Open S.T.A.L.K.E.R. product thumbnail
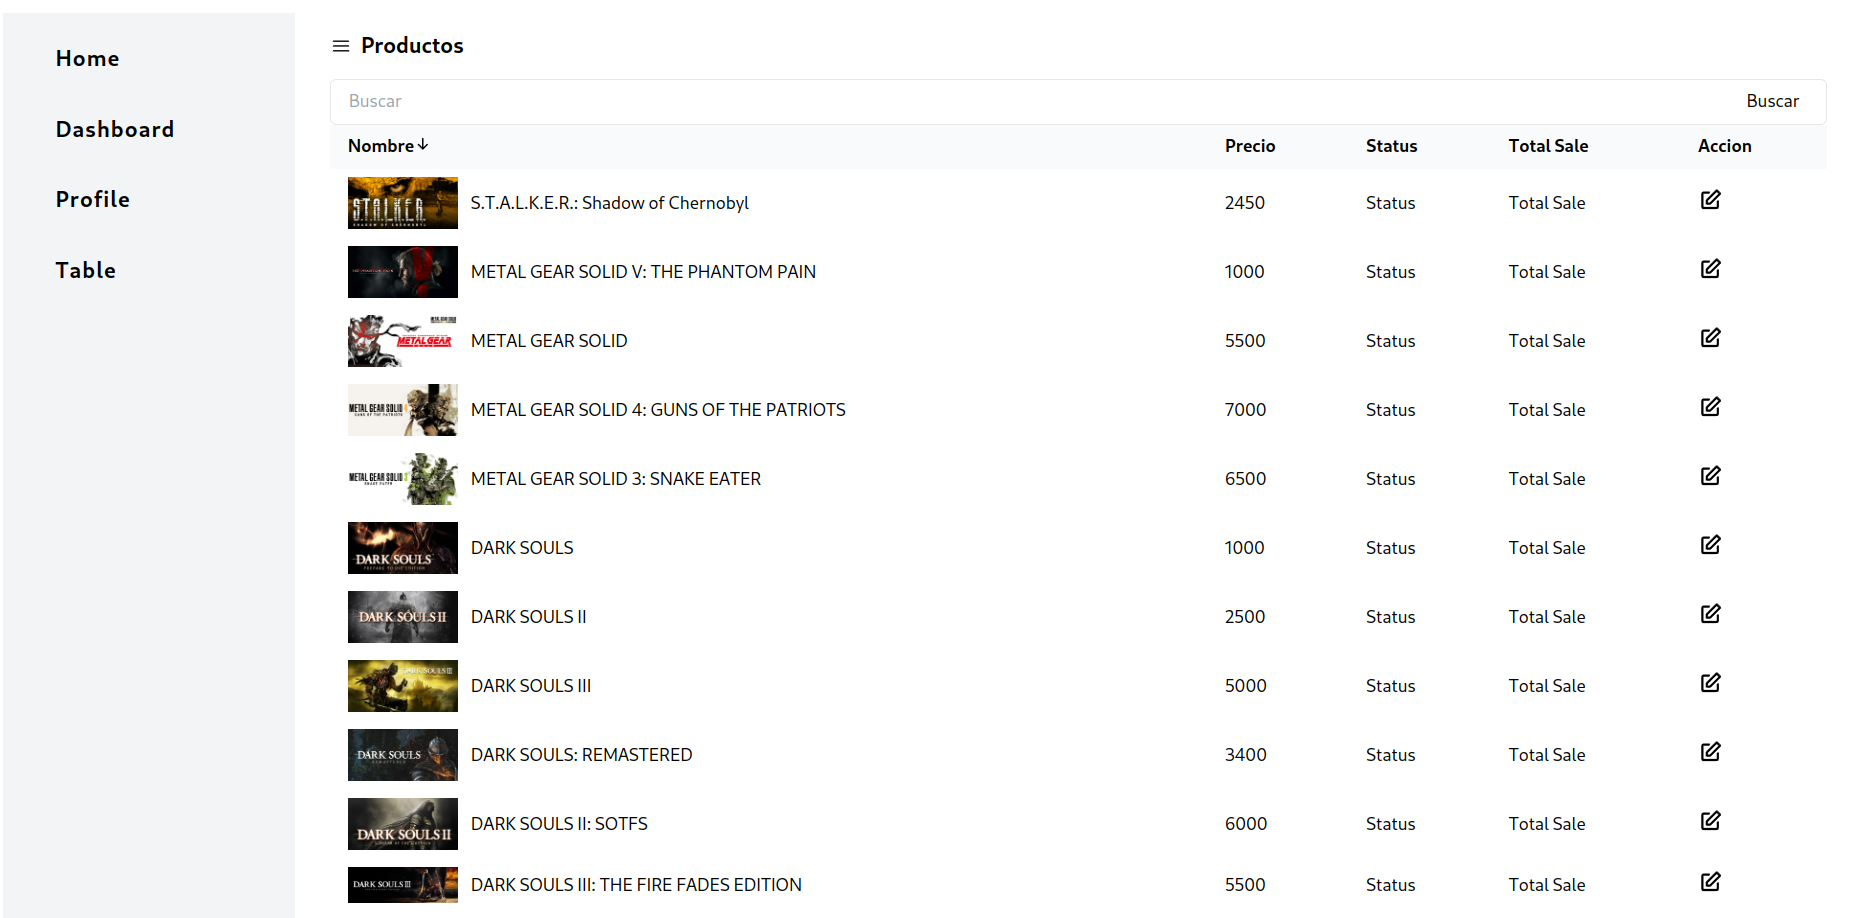 click(x=403, y=203)
